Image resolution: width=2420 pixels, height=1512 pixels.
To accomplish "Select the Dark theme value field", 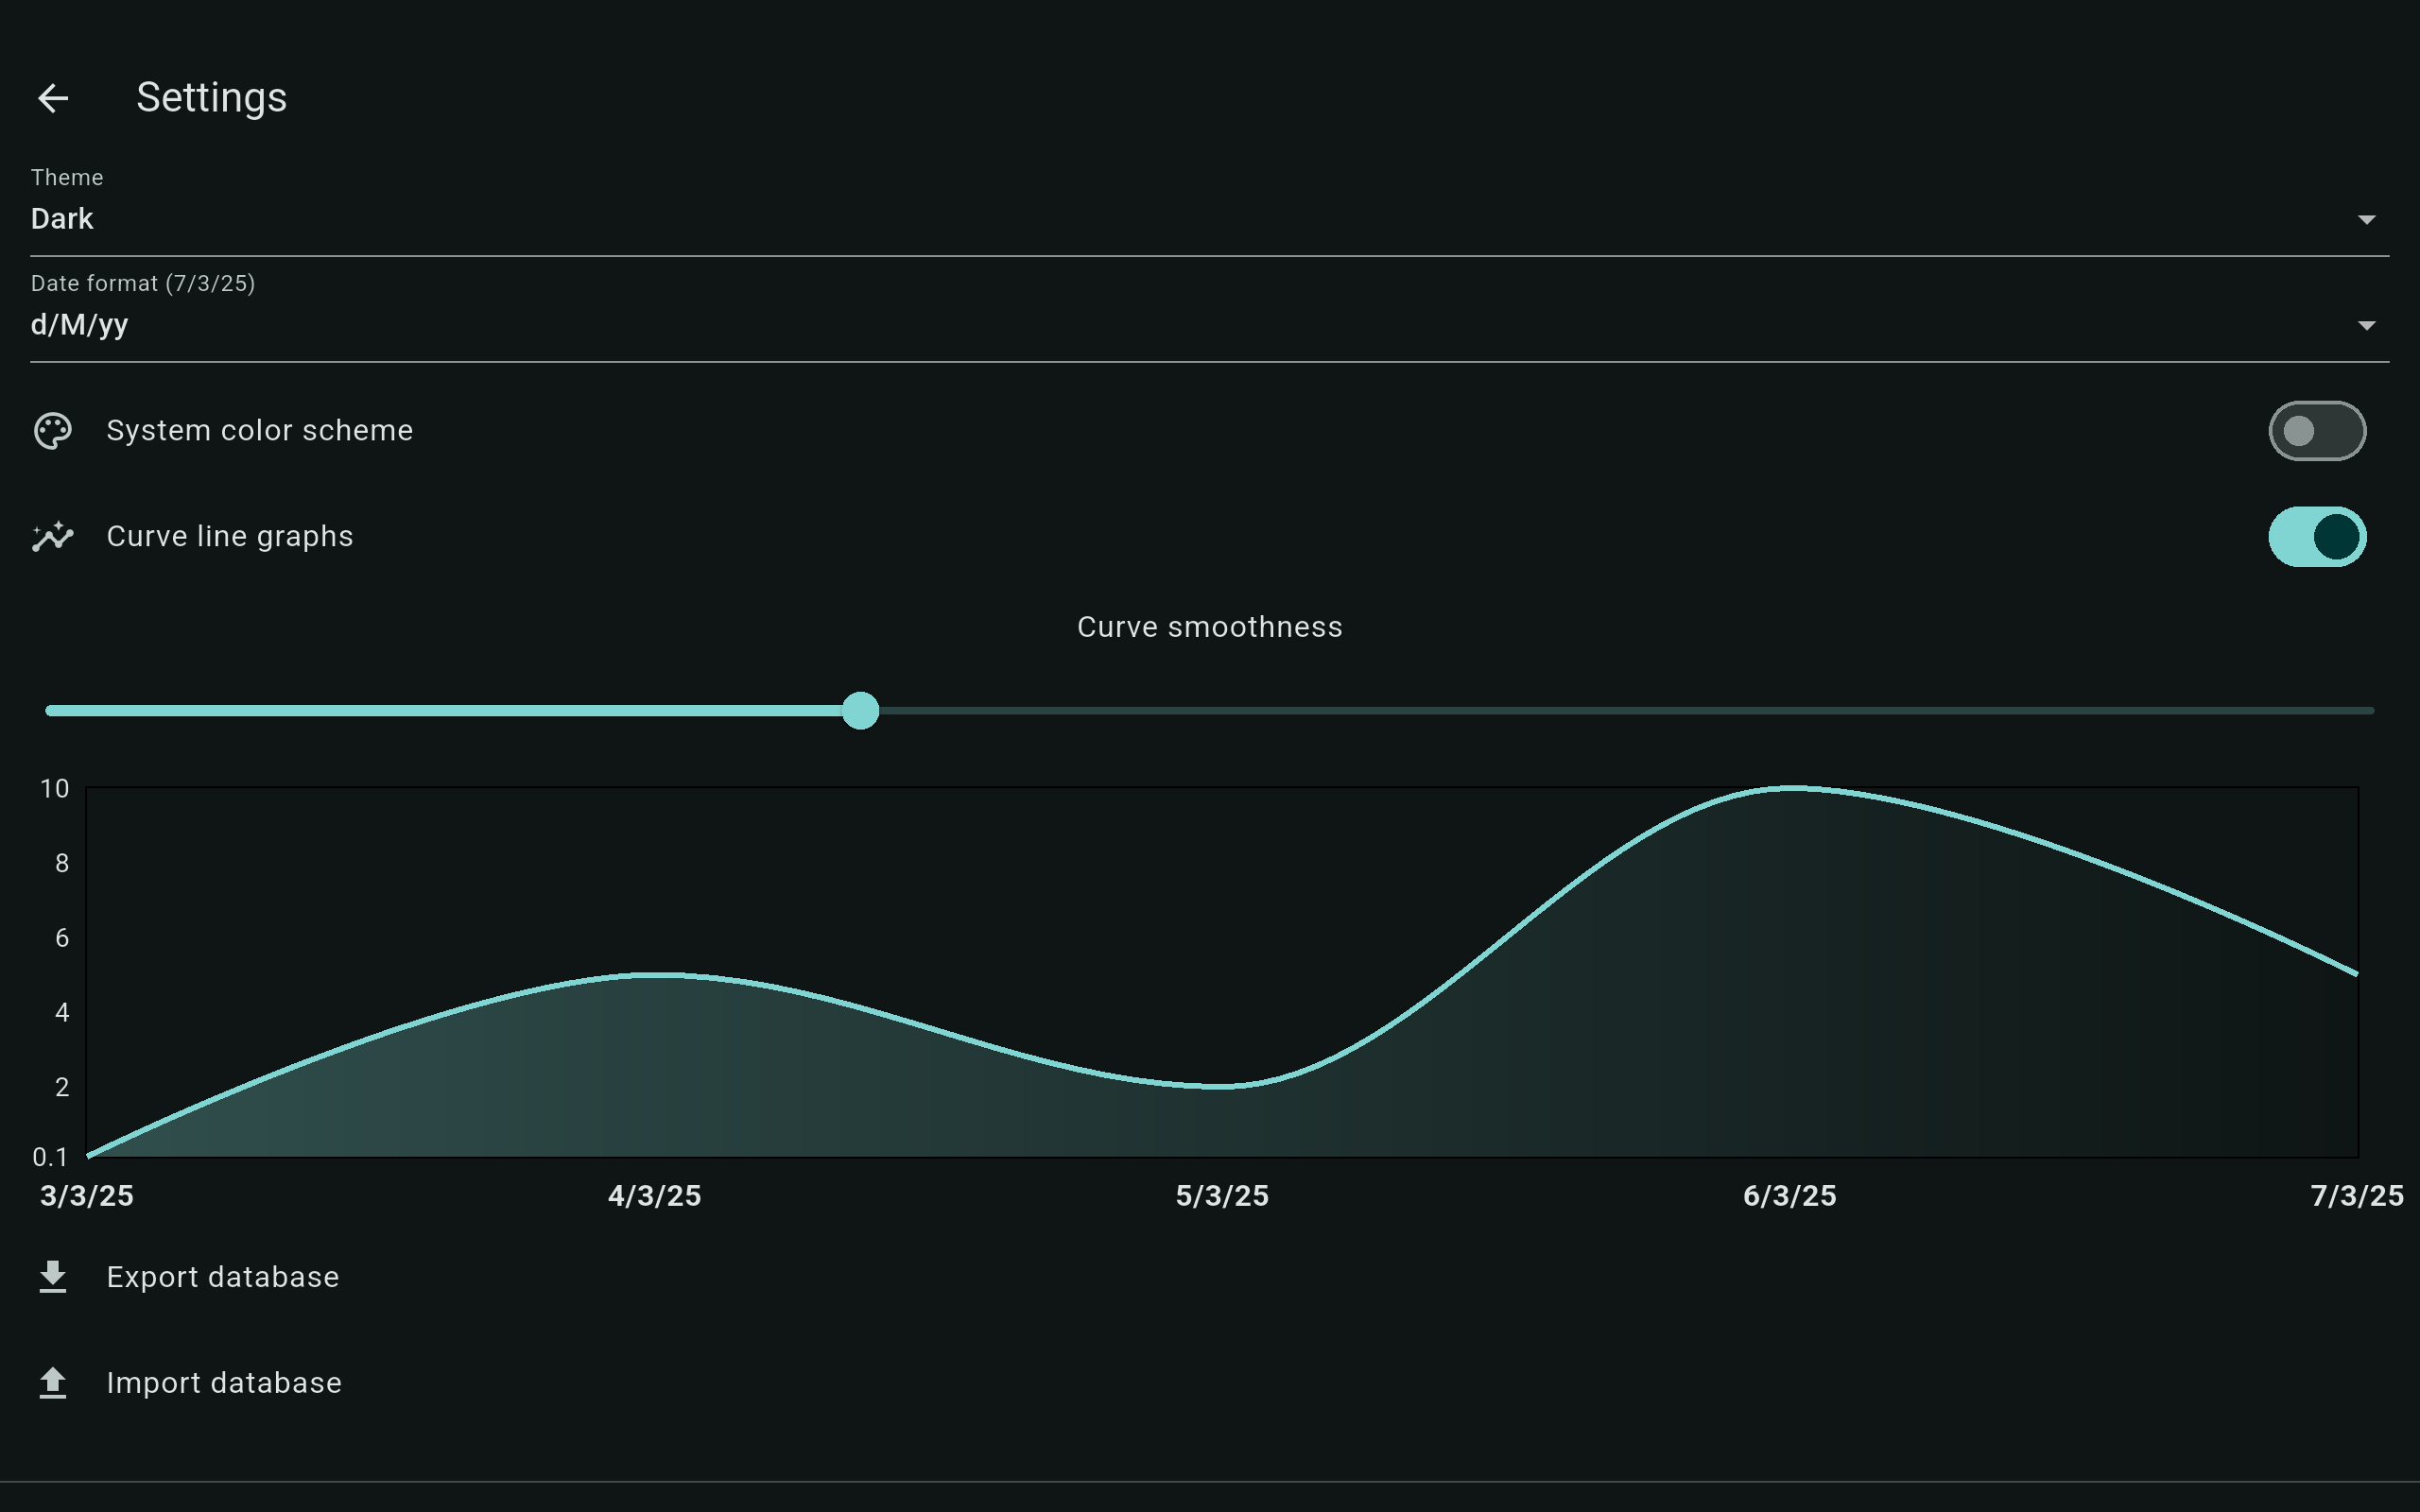I will [x=62, y=219].
